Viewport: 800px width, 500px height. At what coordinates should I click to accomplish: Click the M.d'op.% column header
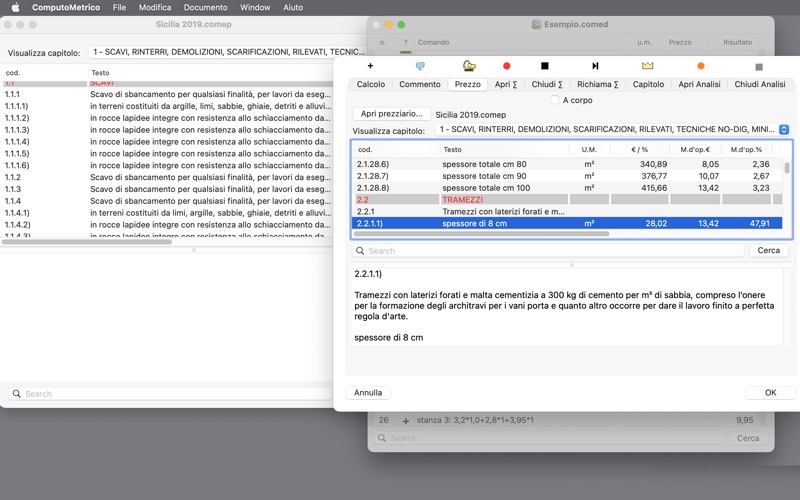click(746, 149)
